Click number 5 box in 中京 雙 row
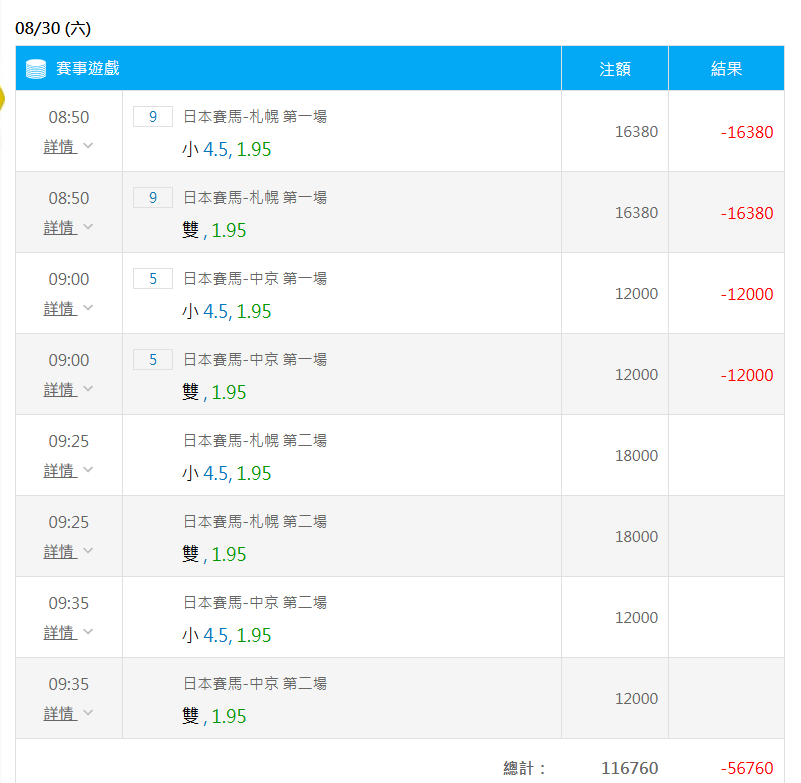 pos(153,360)
